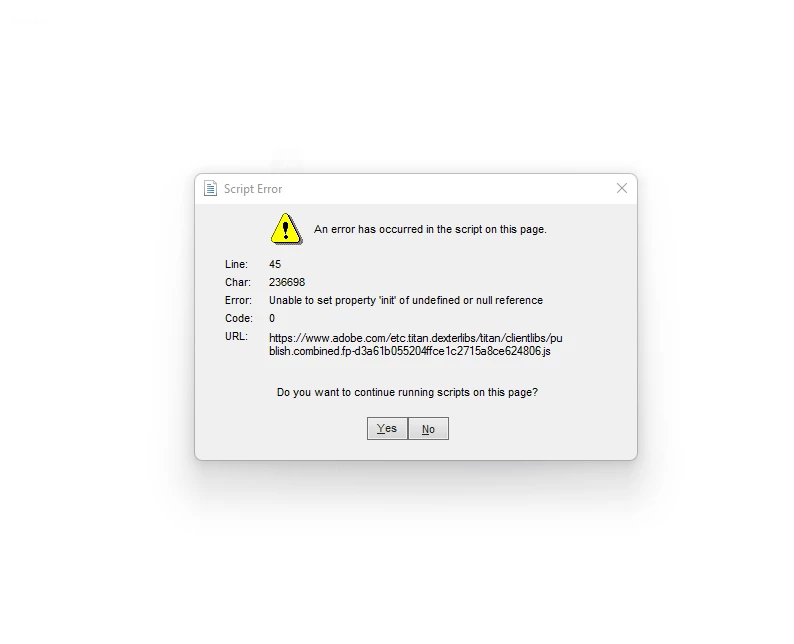
Task: Click the code value 0
Action: (x=272, y=318)
